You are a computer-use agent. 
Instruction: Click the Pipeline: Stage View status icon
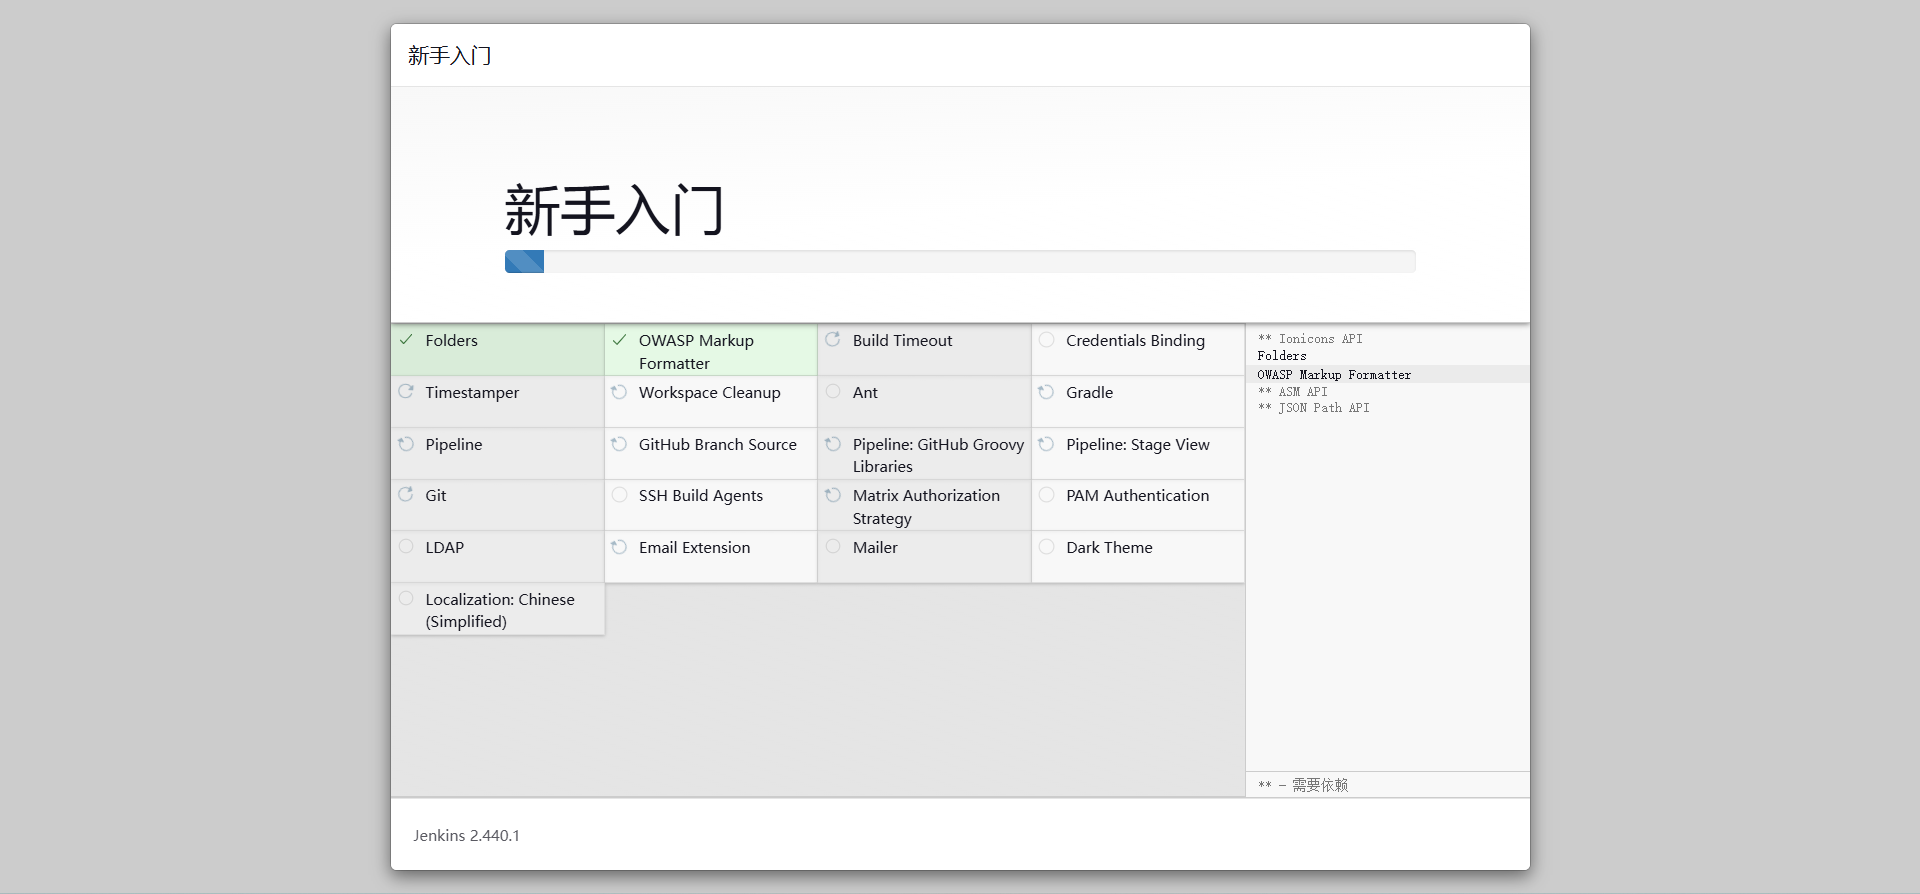pos(1047,444)
